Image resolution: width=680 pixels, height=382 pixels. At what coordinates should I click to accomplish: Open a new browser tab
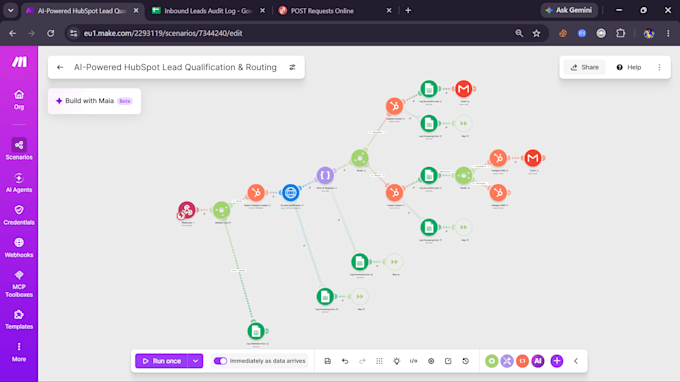(x=408, y=10)
